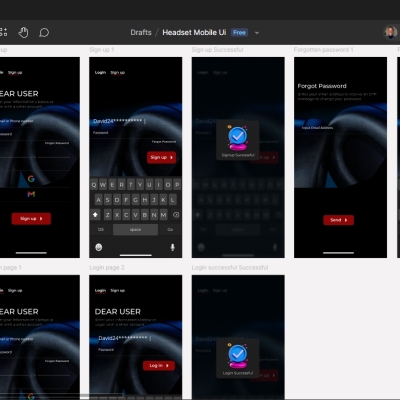The width and height of the screenshot is (400, 400).
Task: Click the Log in button in Login page 2
Action: pyautogui.click(x=159, y=366)
